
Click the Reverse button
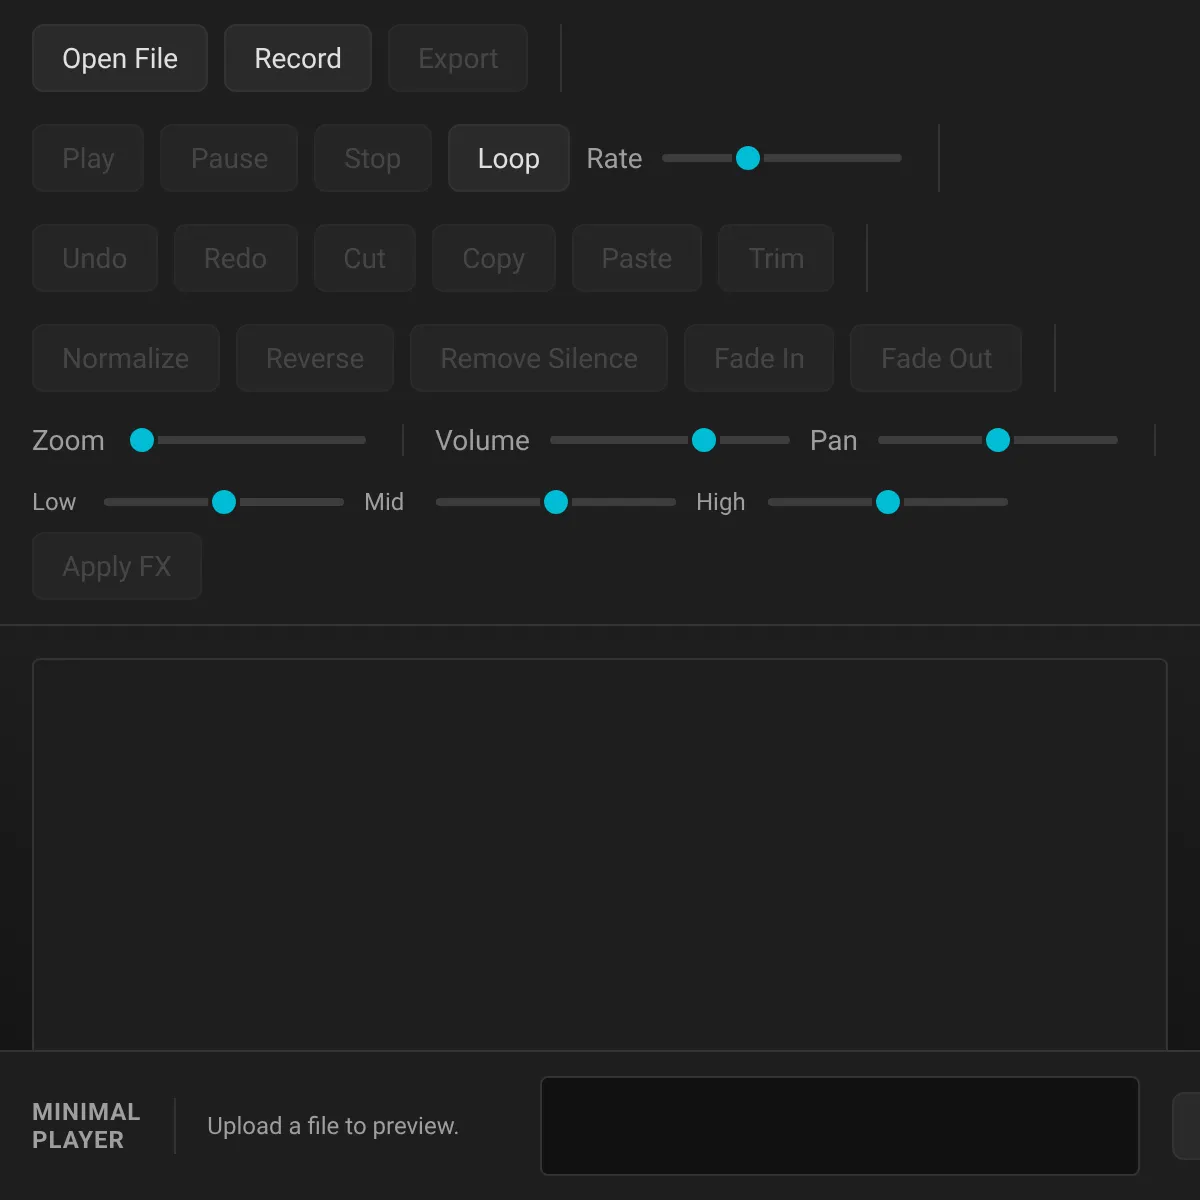(x=315, y=358)
